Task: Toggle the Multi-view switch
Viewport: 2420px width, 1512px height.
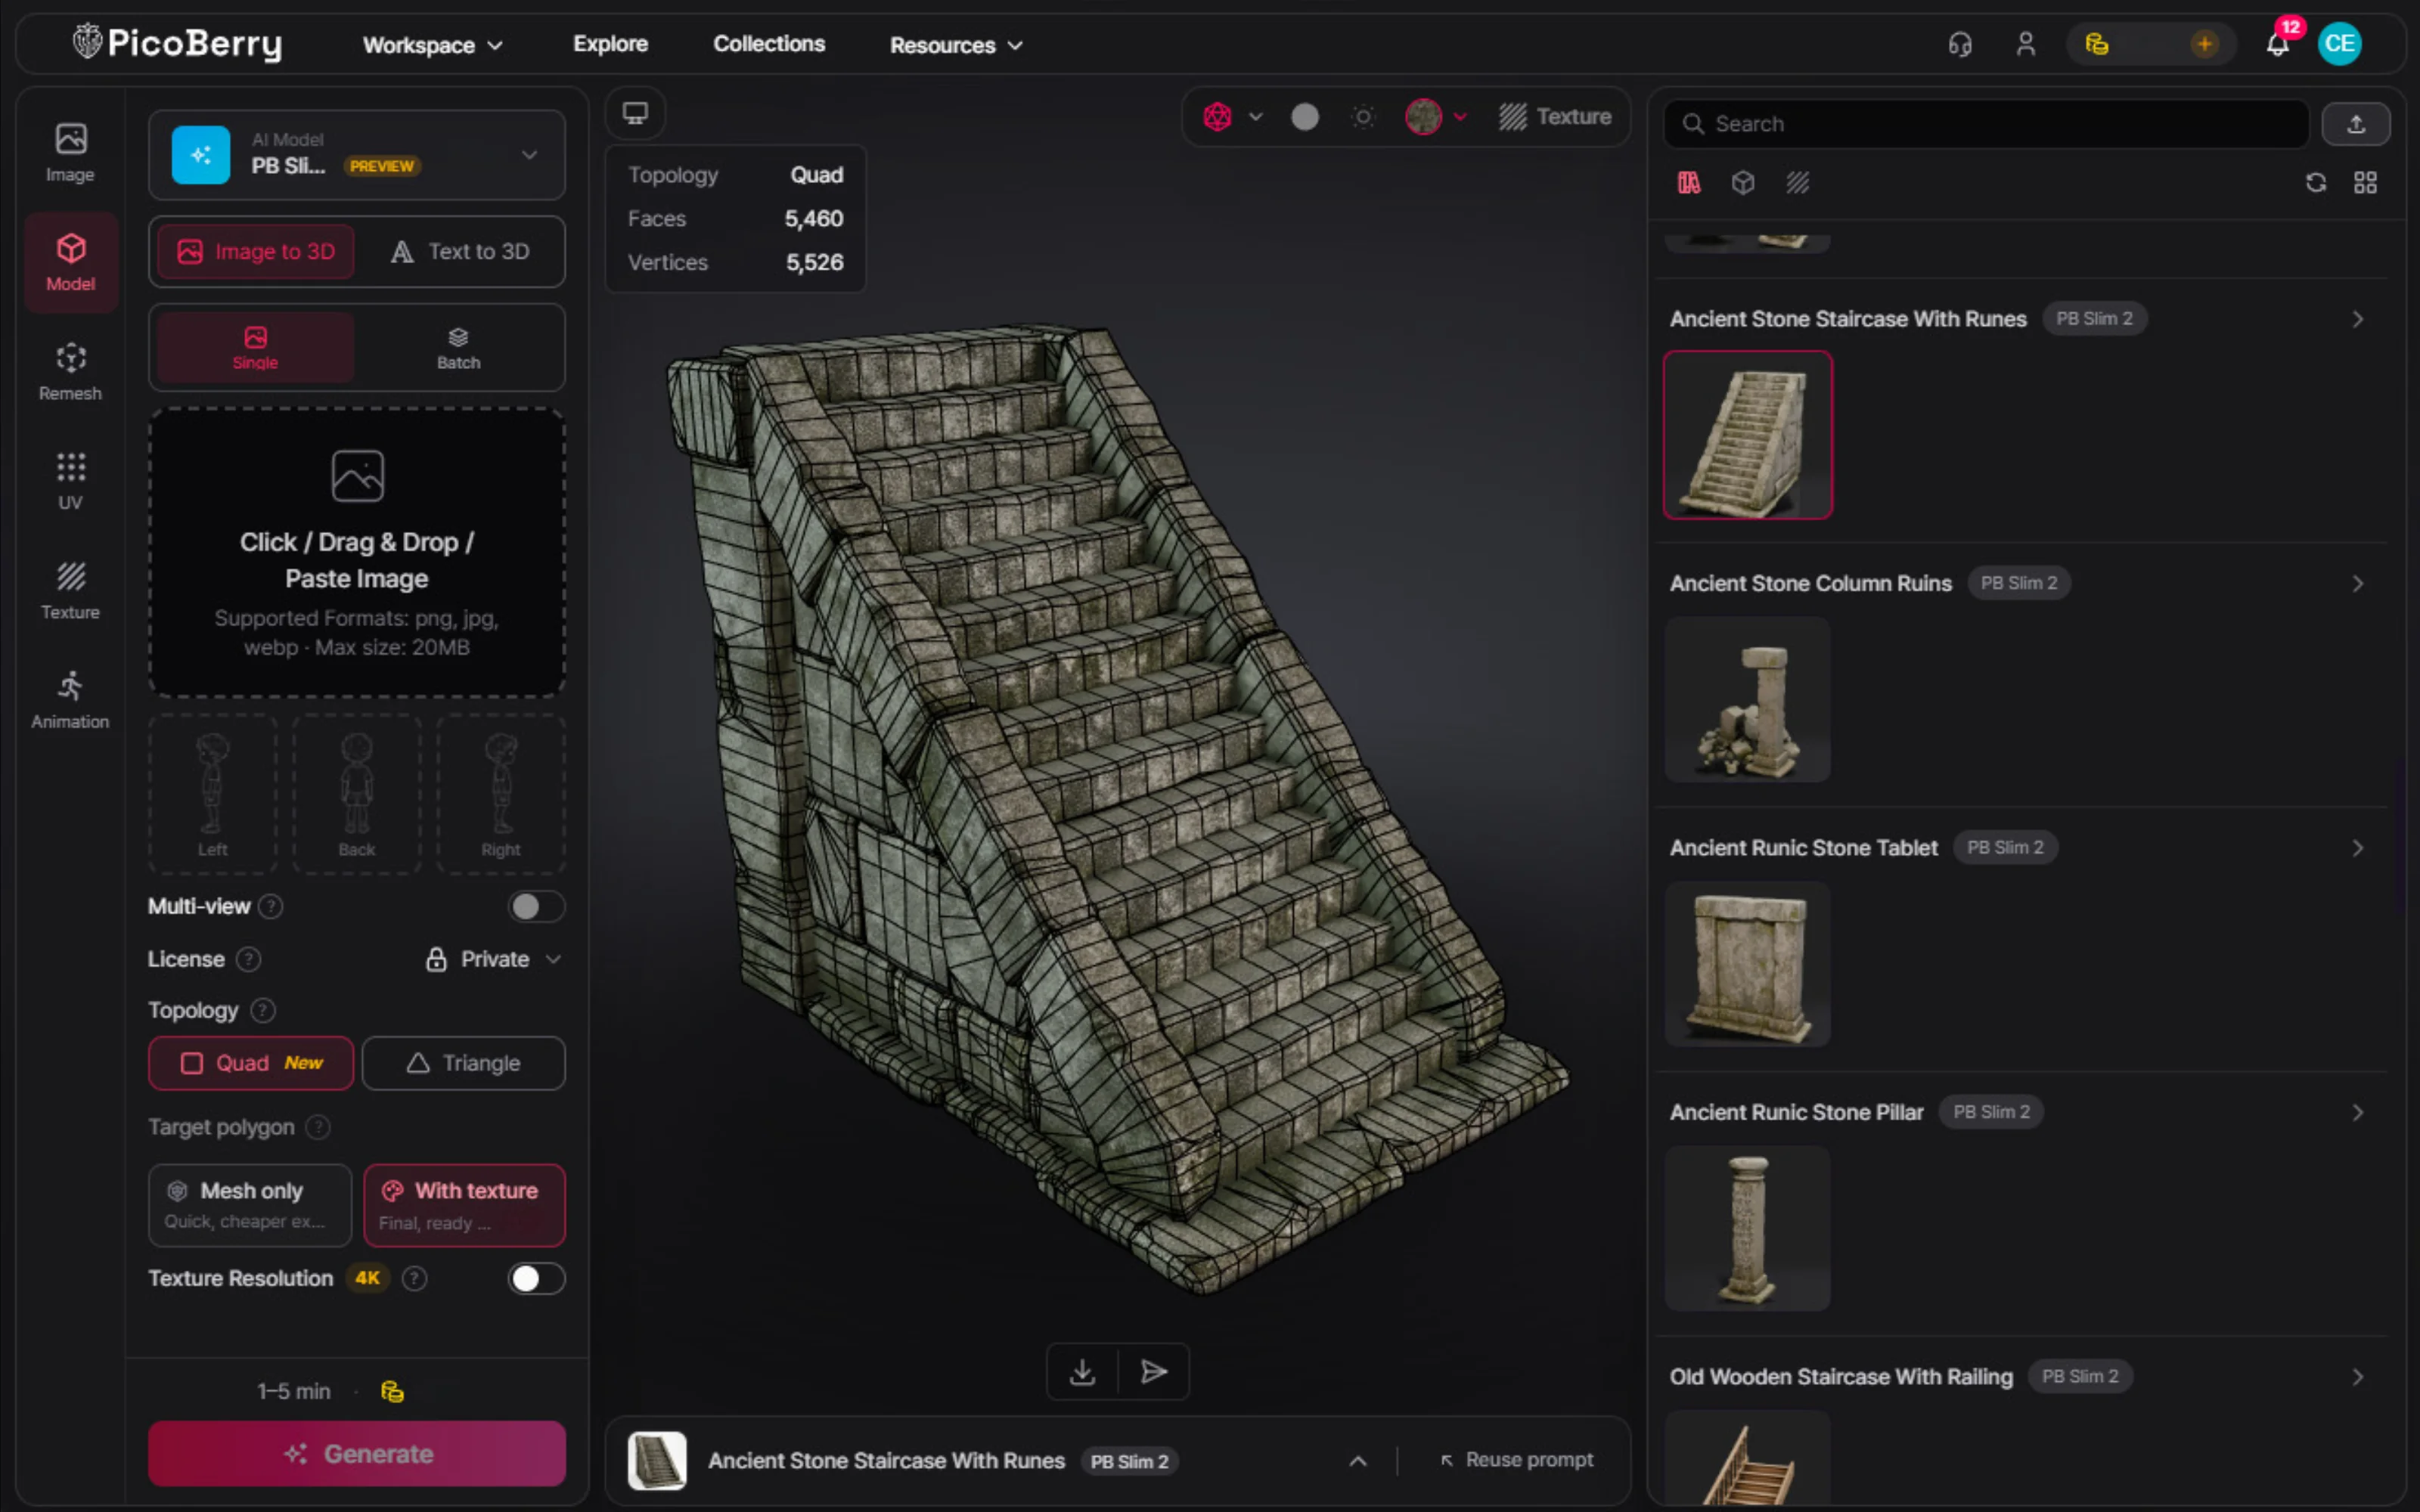Action: 536,907
